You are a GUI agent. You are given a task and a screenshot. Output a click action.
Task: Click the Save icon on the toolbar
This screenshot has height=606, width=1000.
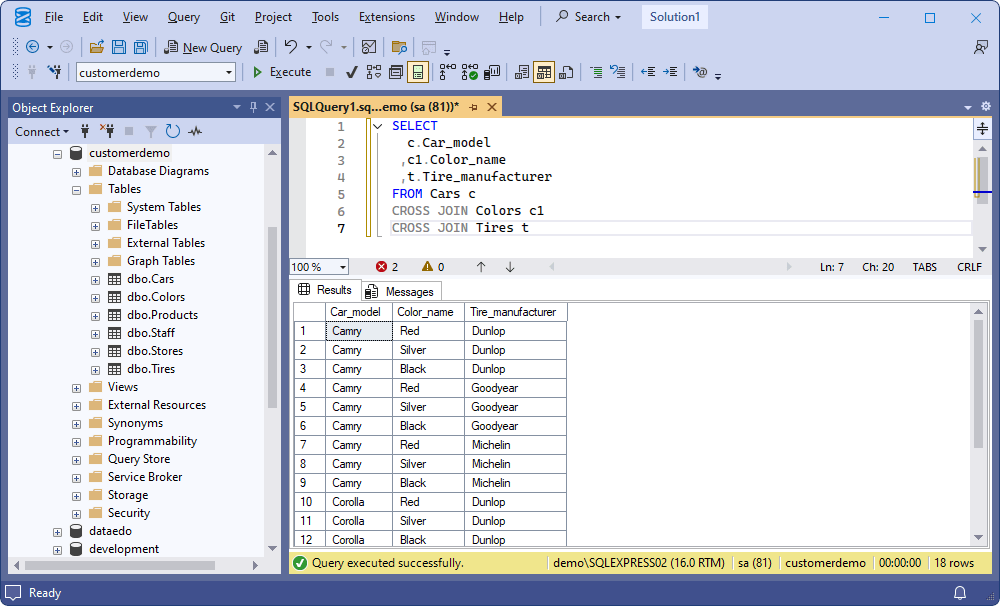tap(119, 46)
